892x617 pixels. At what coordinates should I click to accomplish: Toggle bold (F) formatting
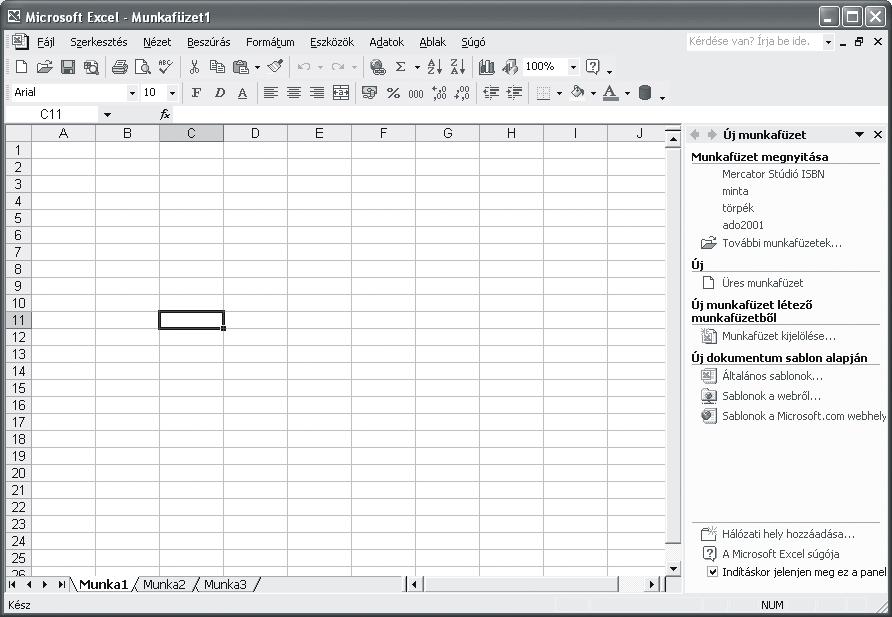click(x=196, y=93)
